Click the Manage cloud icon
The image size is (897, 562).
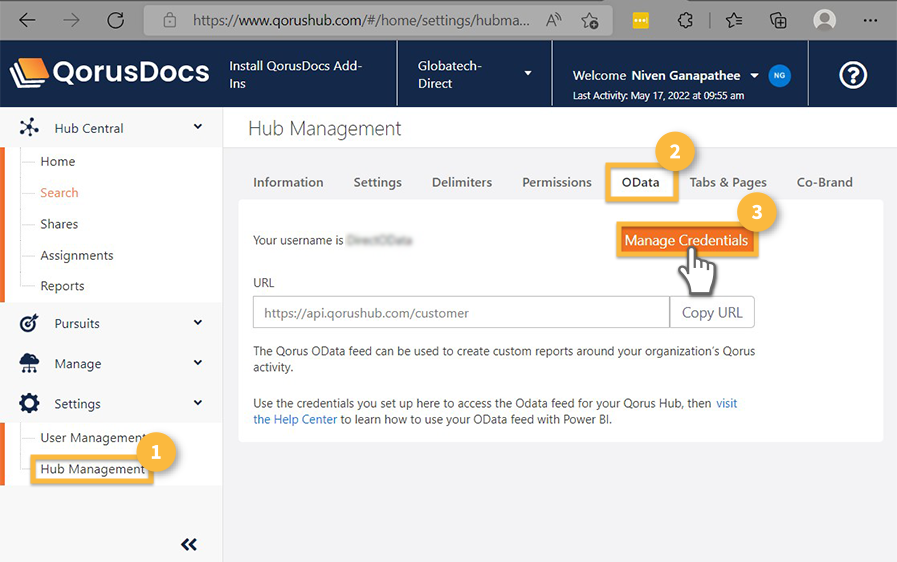pyautogui.click(x=29, y=363)
